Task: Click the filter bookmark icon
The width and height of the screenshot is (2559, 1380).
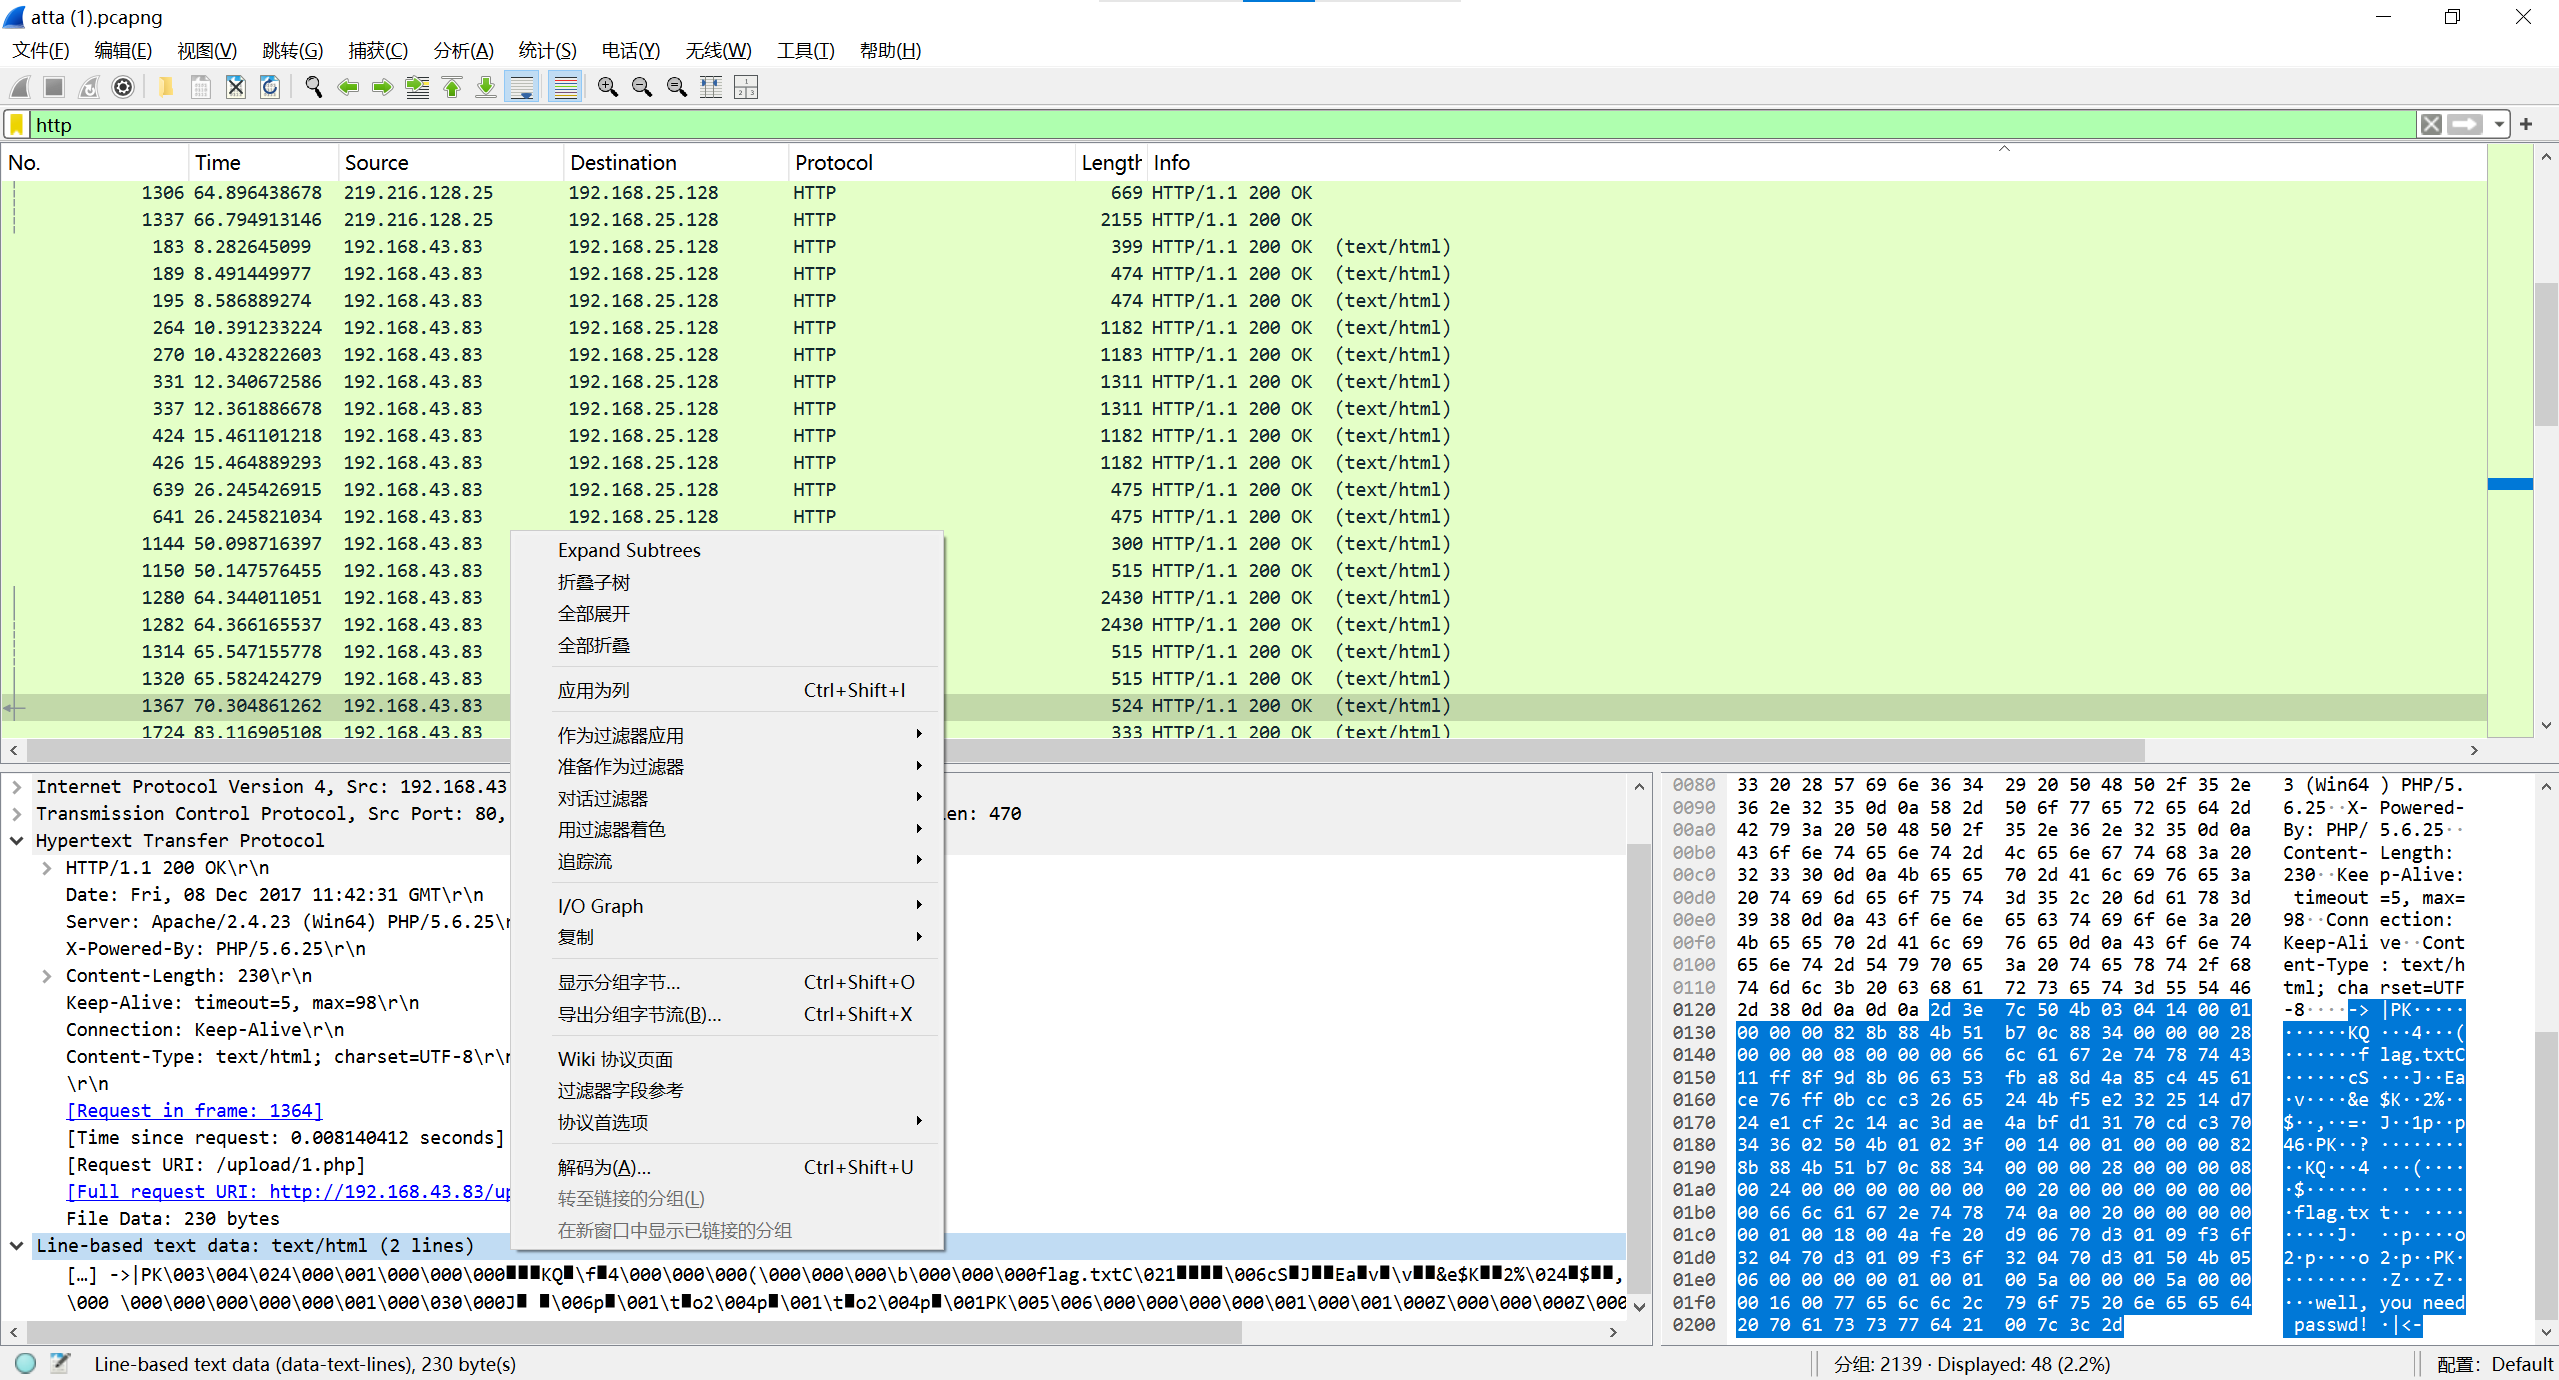Action: point(17,125)
